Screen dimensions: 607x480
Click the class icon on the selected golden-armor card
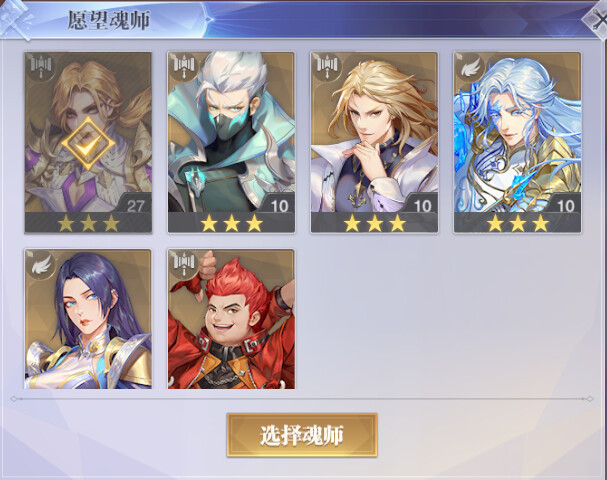[x=41, y=67]
